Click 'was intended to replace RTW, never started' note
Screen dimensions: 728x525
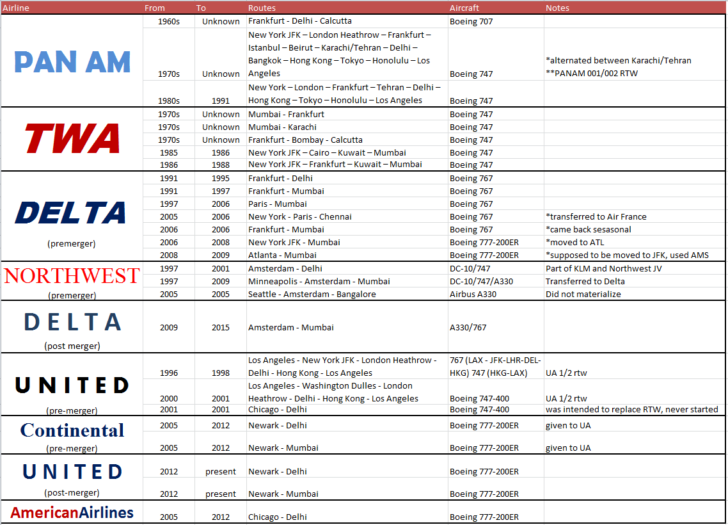pos(632,409)
